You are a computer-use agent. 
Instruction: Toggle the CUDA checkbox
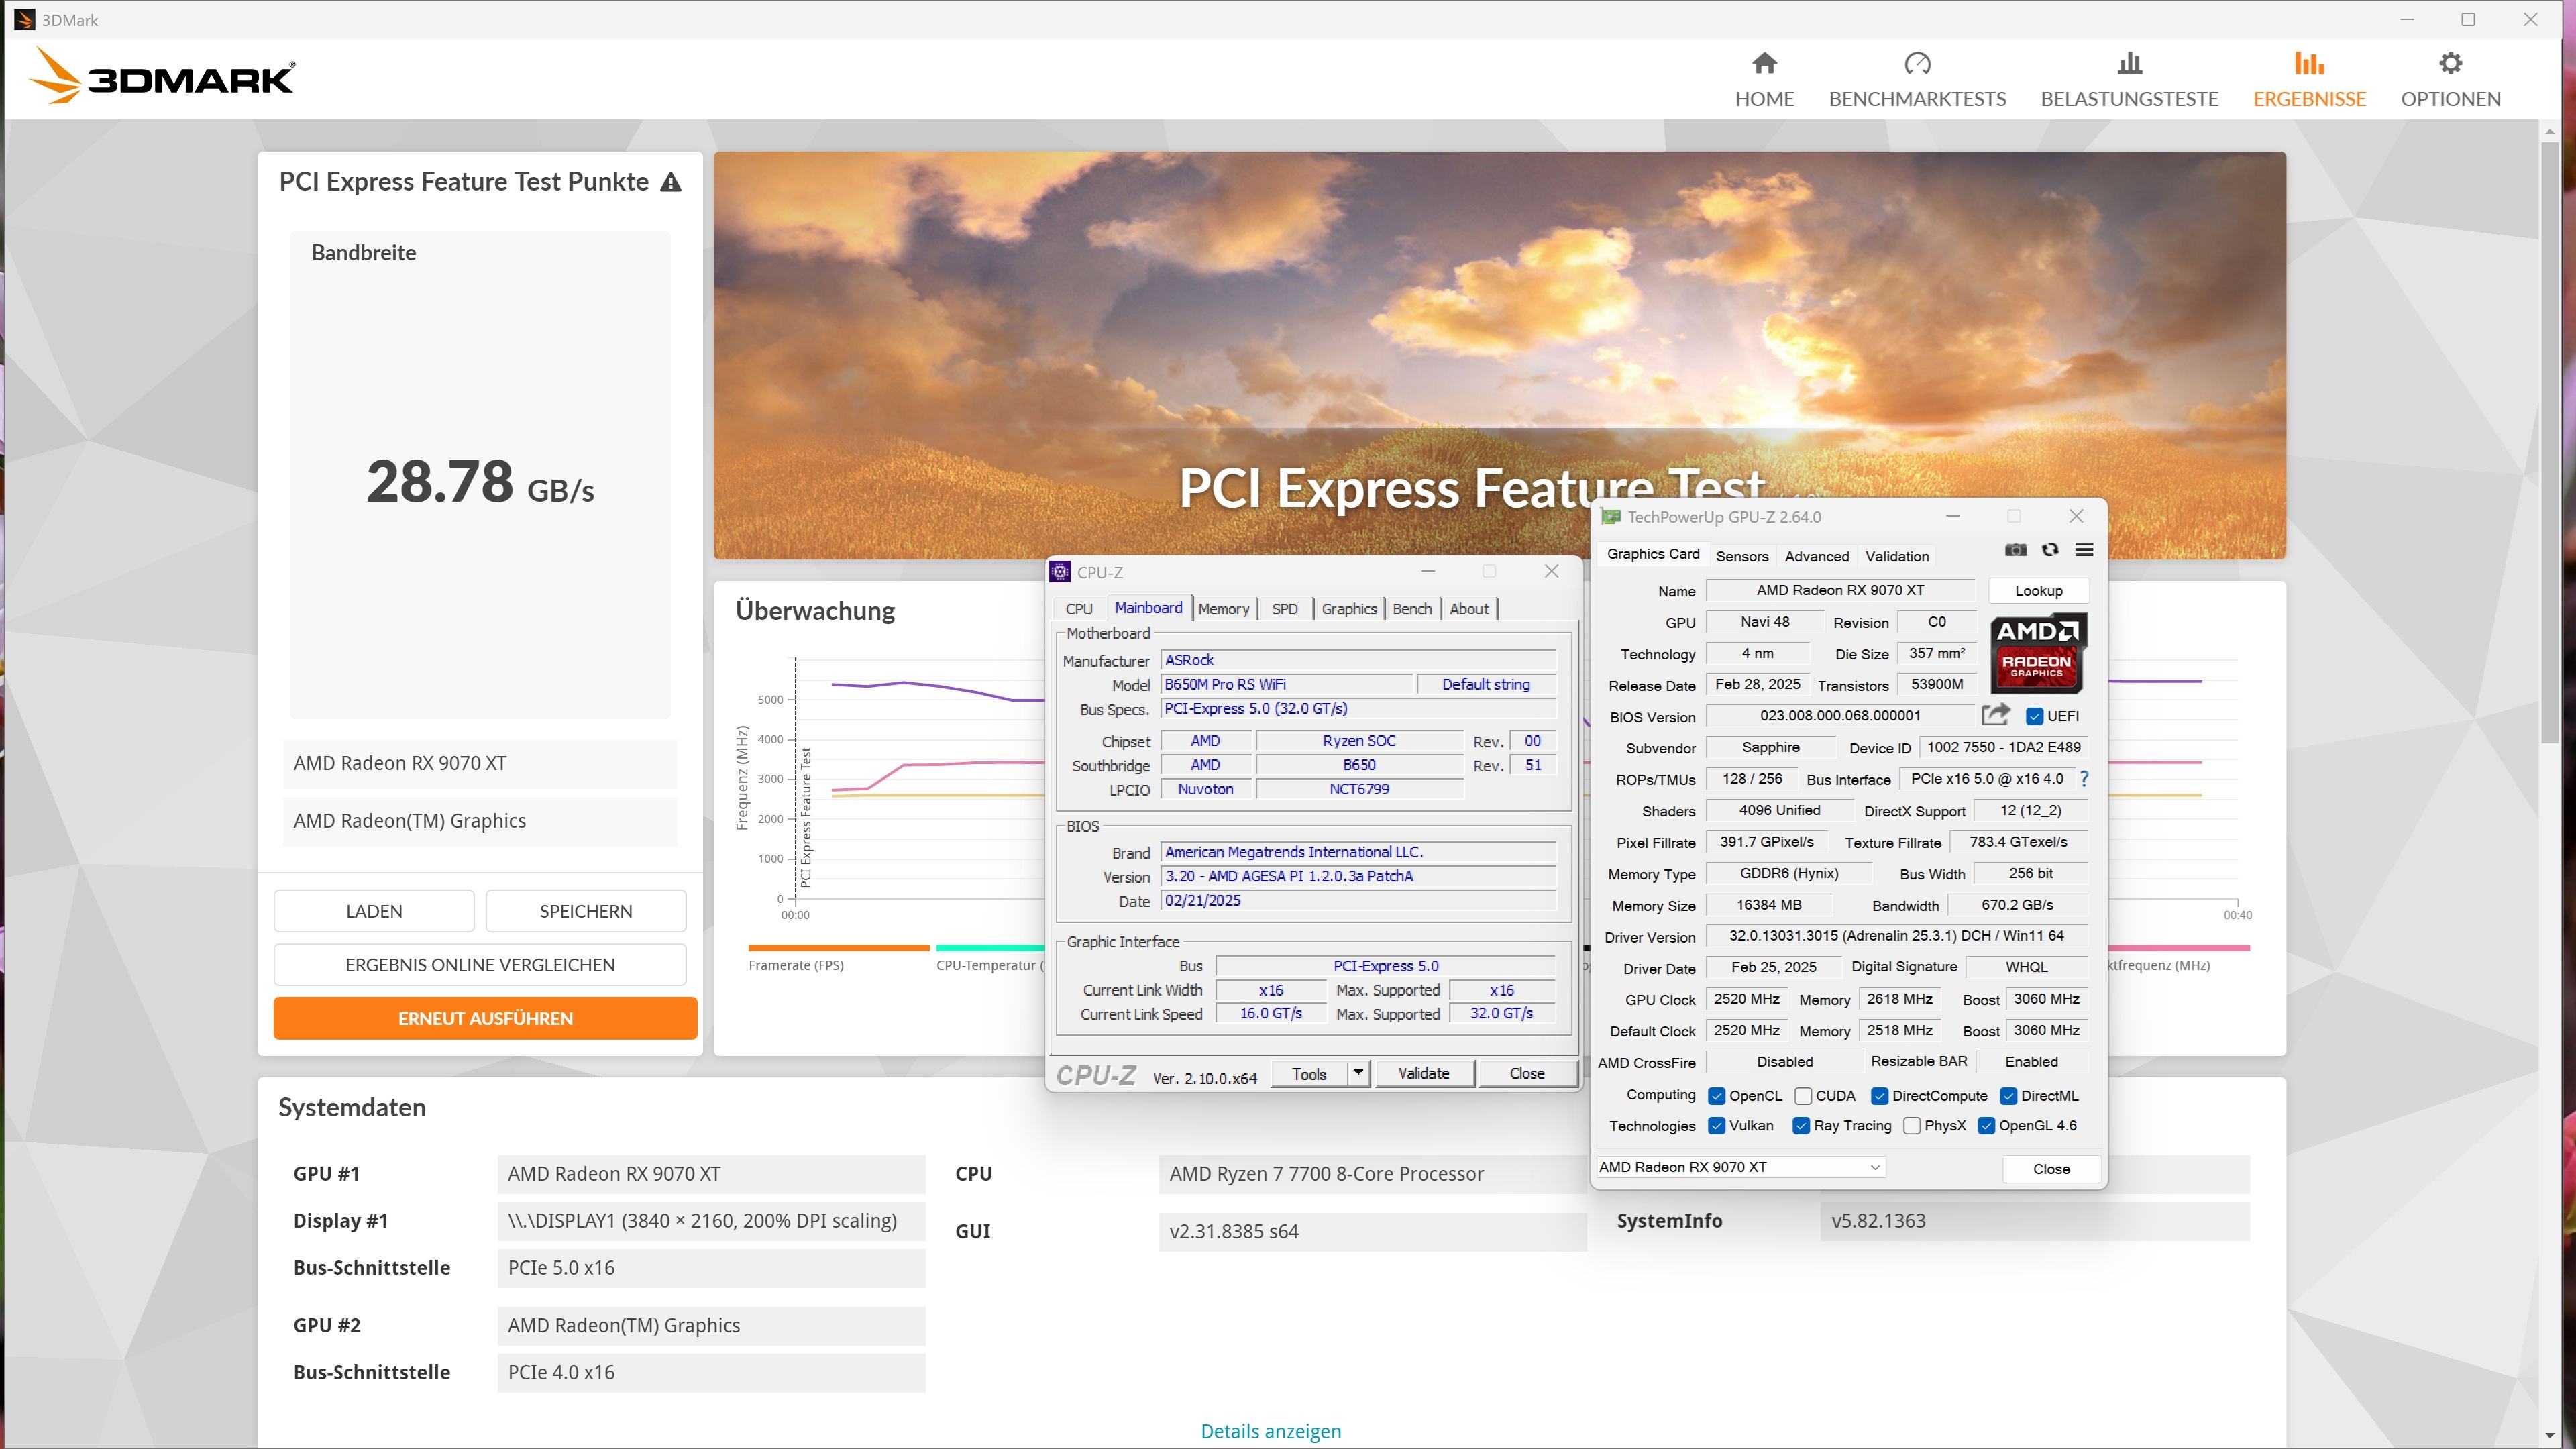1803,1096
